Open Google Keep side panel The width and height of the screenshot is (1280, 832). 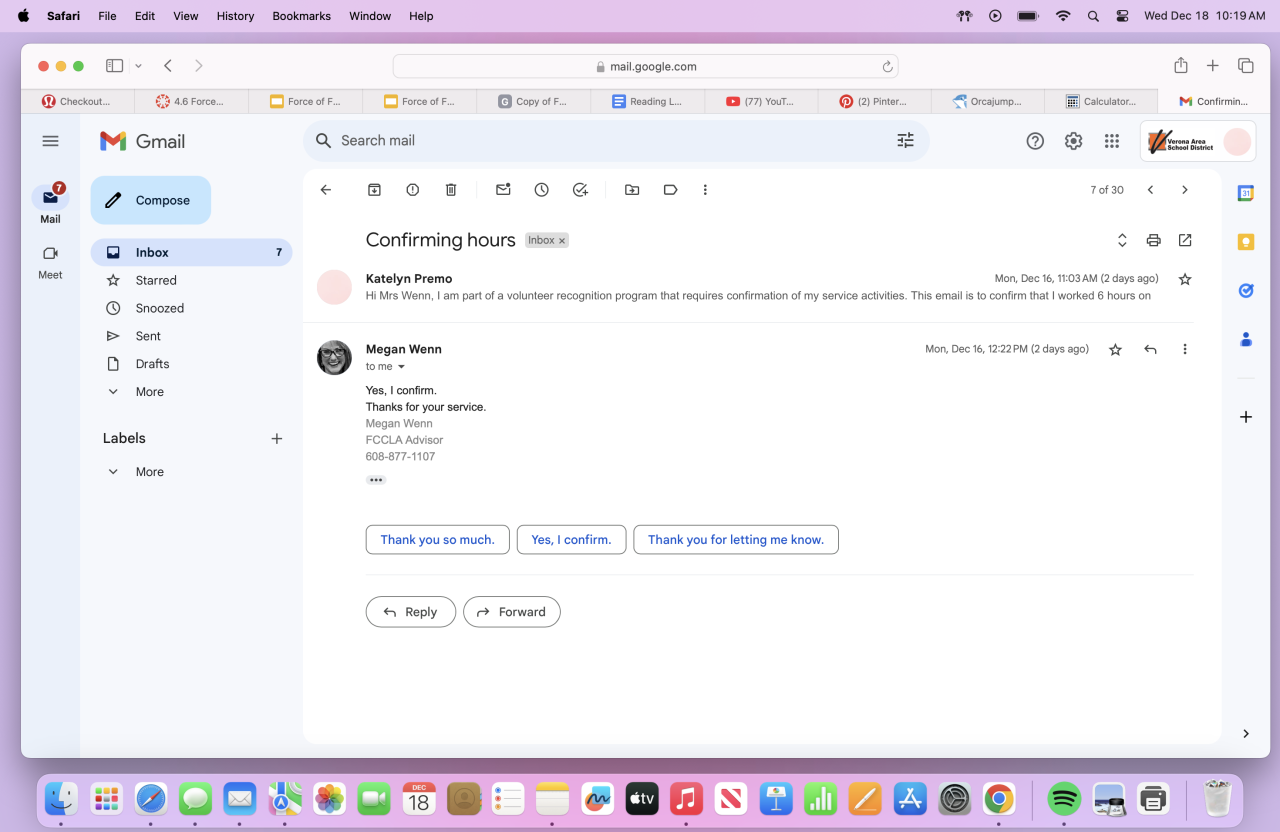pyautogui.click(x=1246, y=242)
